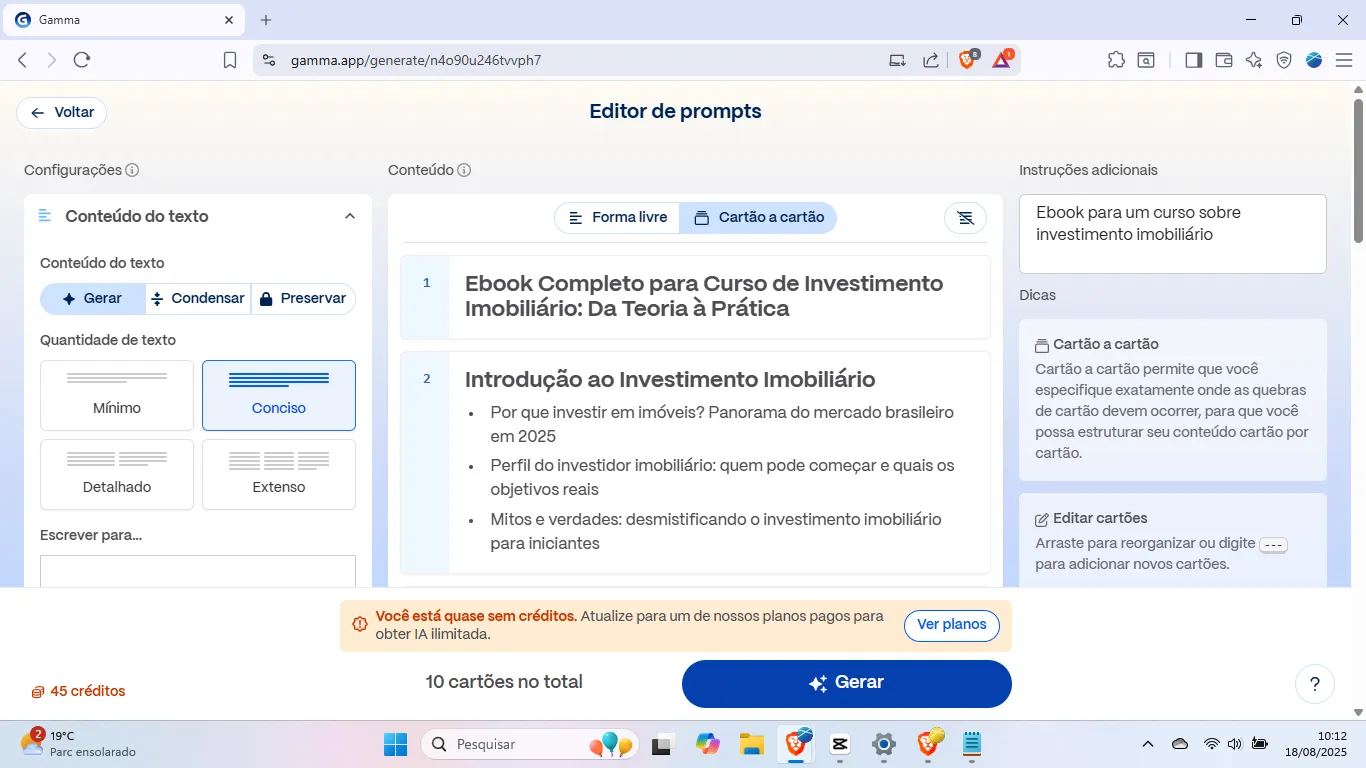Click bullet text 'Mitos e verdades'
This screenshot has width=1366, height=768.
coord(716,531)
